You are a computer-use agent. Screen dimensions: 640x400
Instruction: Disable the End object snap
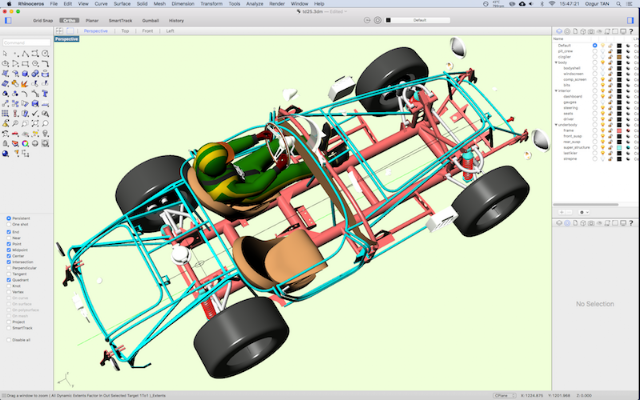tap(9, 232)
